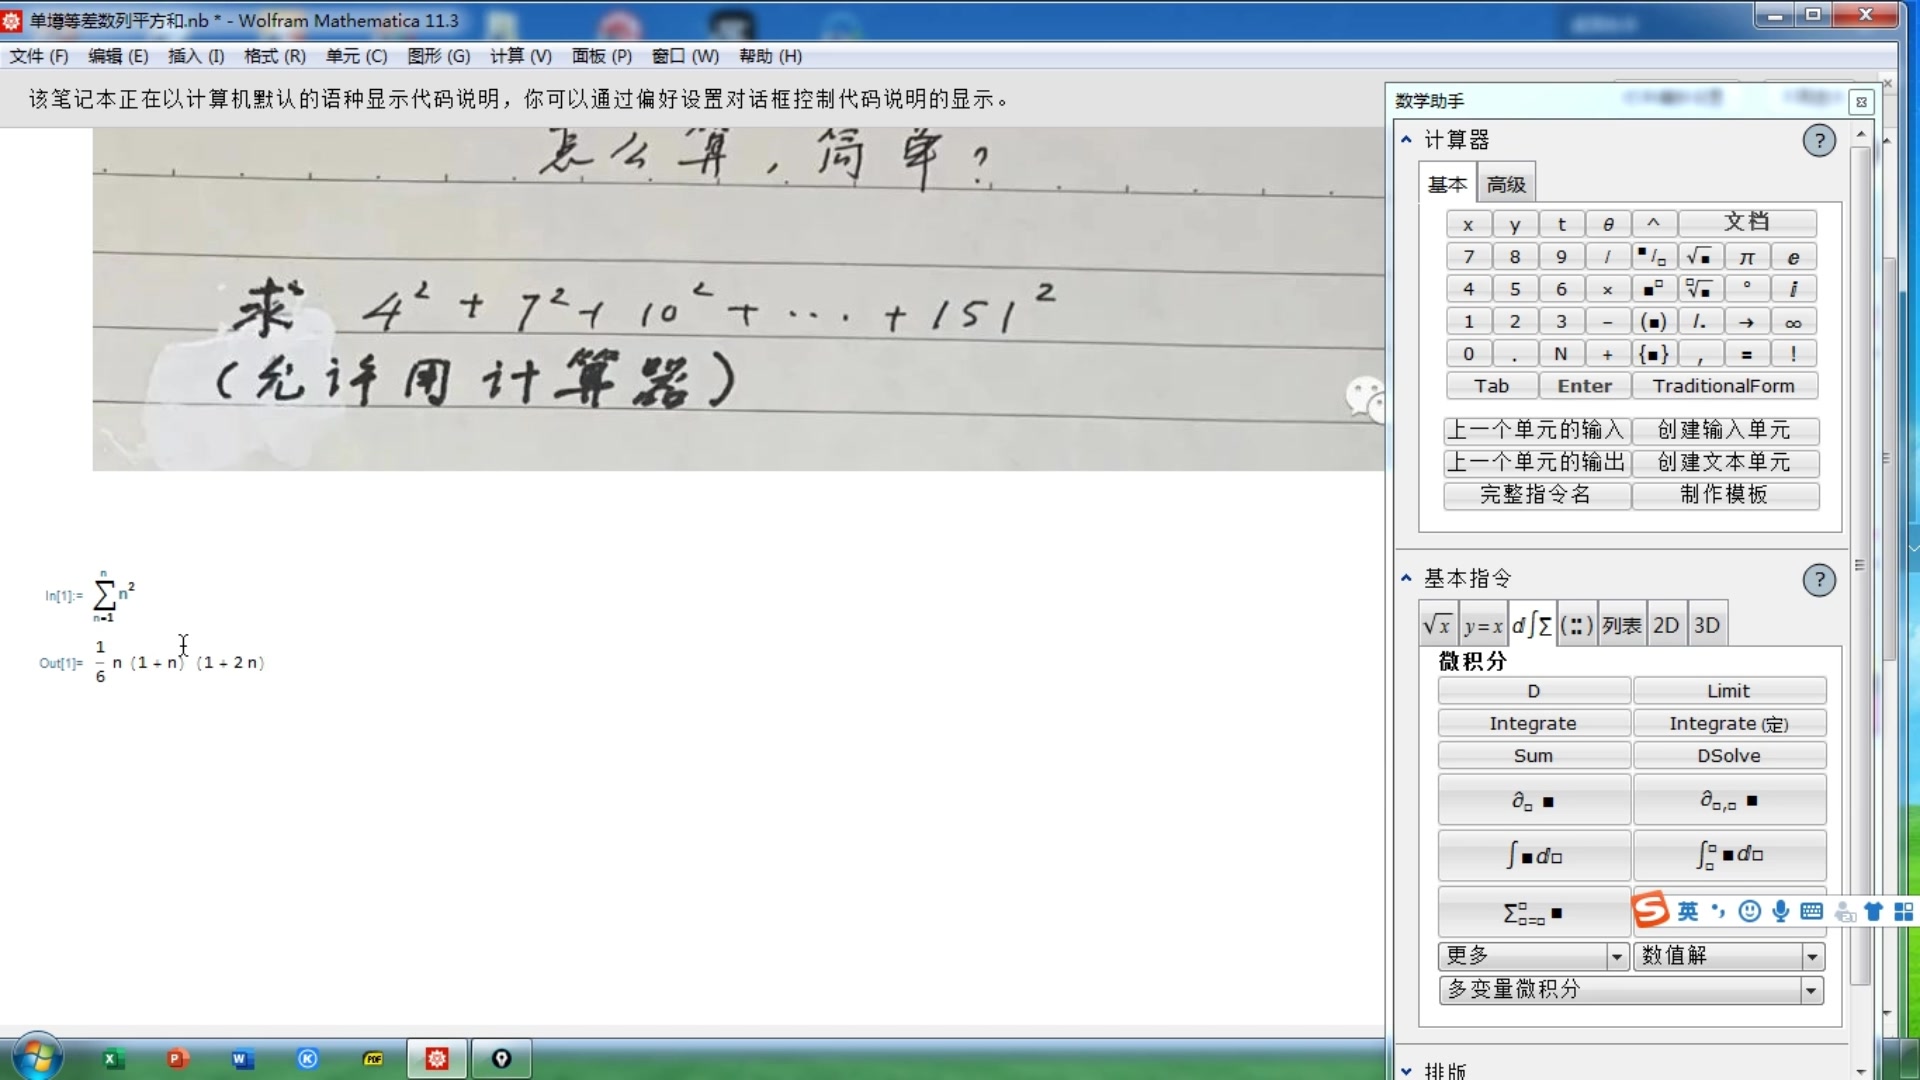Click the caret ^ key
The height and width of the screenshot is (1080, 1920).
(1652, 224)
